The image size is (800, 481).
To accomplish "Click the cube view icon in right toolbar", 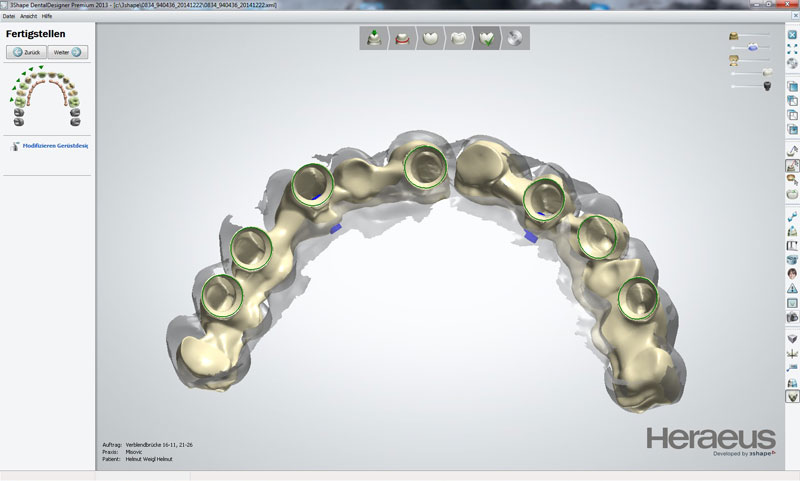I will click(792, 87).
